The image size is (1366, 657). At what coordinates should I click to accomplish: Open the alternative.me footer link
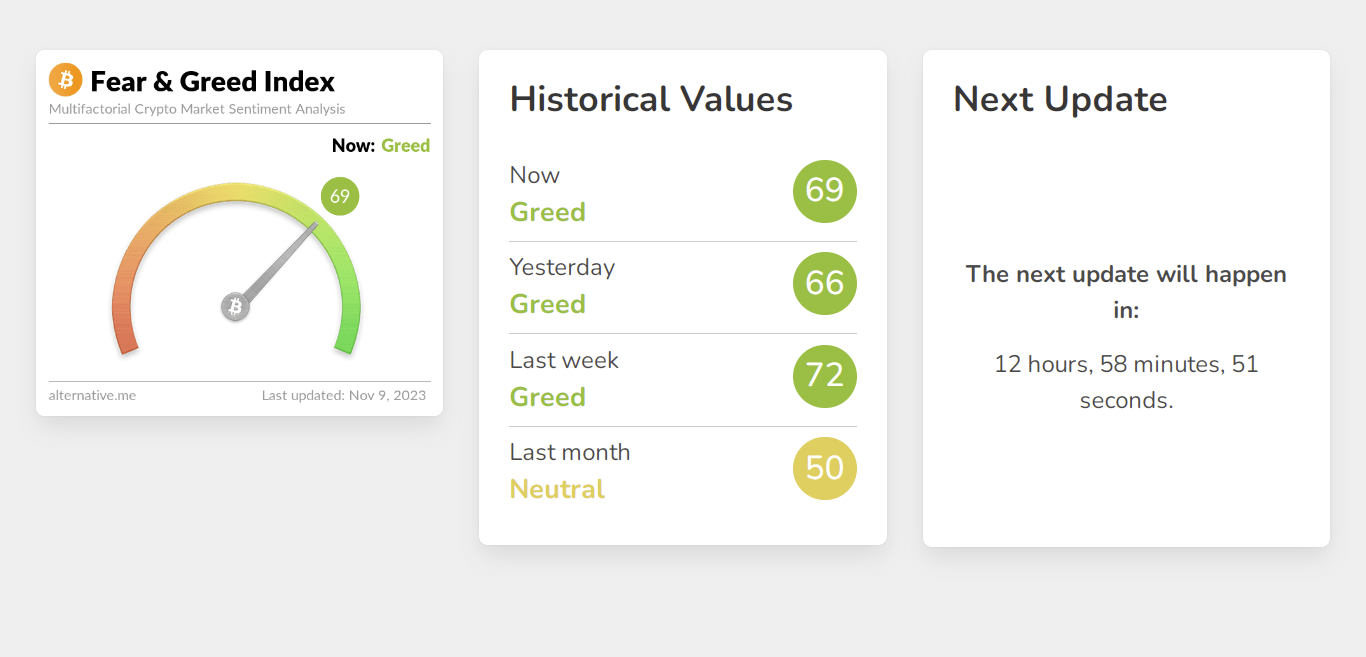point(92,395)
